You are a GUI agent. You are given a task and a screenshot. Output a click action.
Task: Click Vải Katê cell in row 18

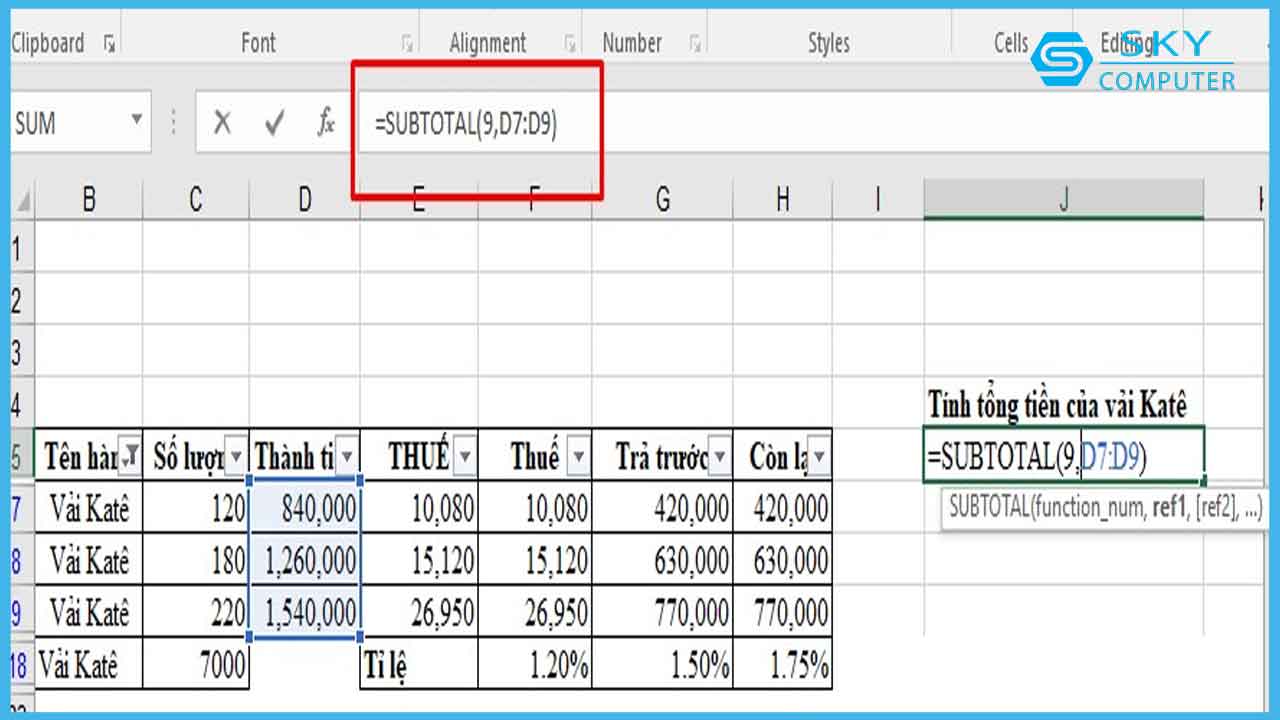(89, 664)
